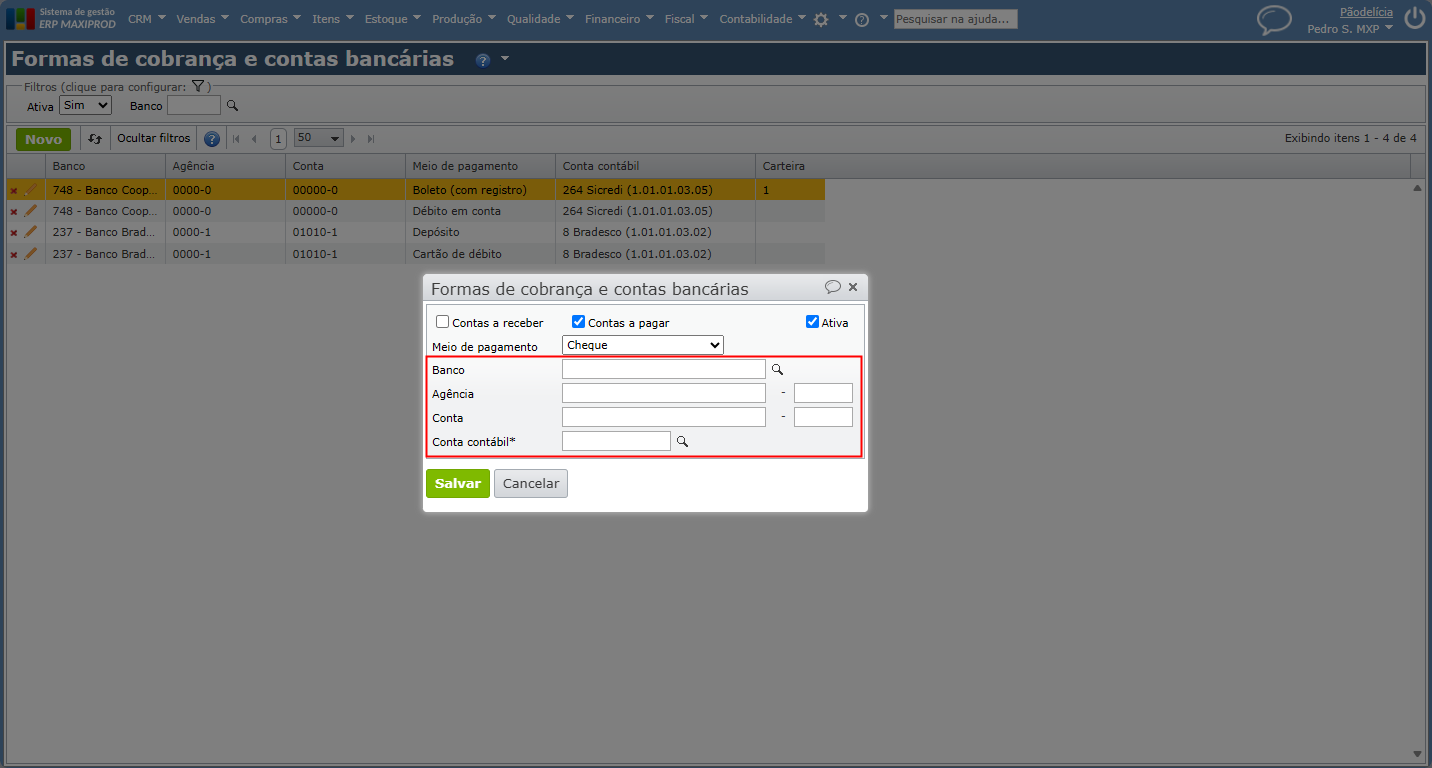The width and height of the screenshot is (1432, 768).
Task: Click the Conta number input field
Action: tap(664, 417)
